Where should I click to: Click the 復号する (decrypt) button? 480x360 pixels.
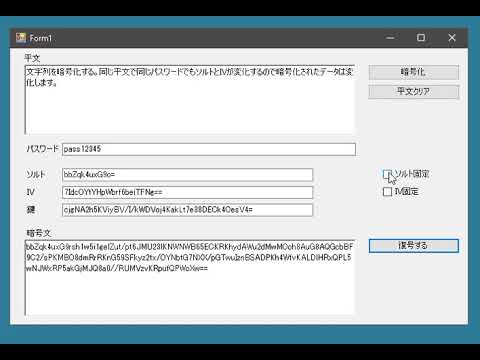coord(413,246)
